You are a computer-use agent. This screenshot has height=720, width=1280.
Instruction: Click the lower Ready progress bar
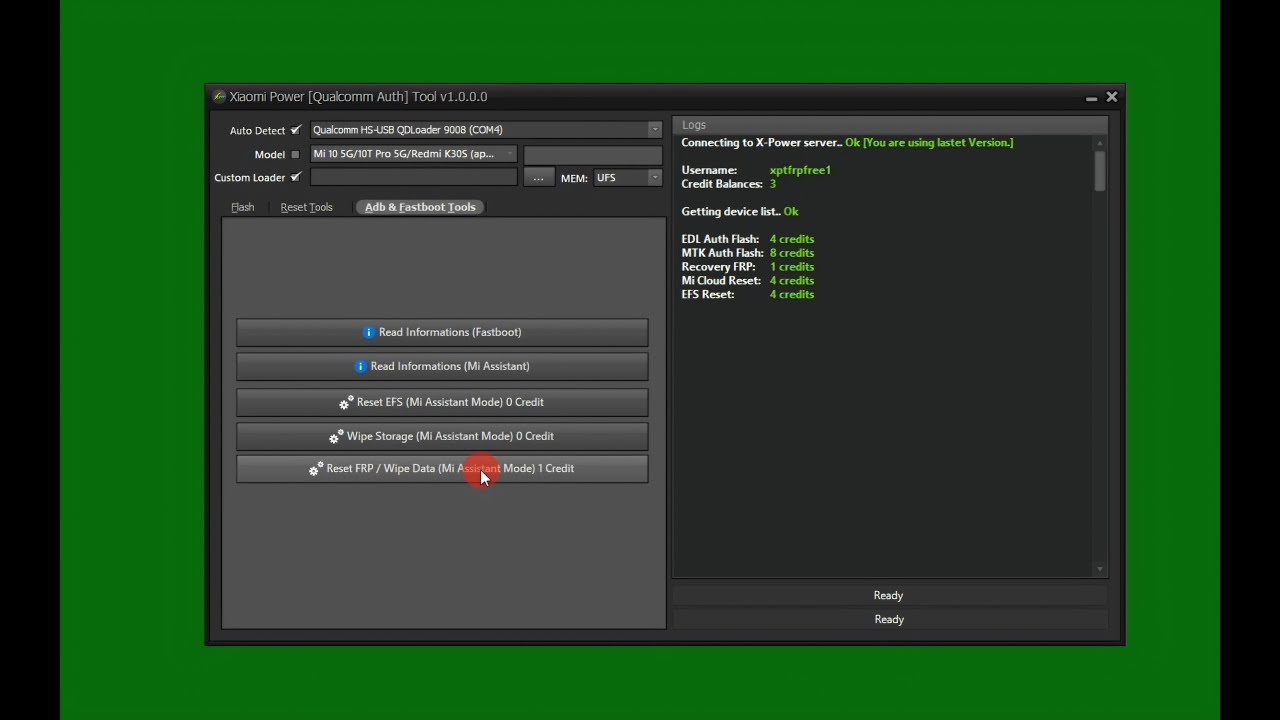tap(889, 619)
